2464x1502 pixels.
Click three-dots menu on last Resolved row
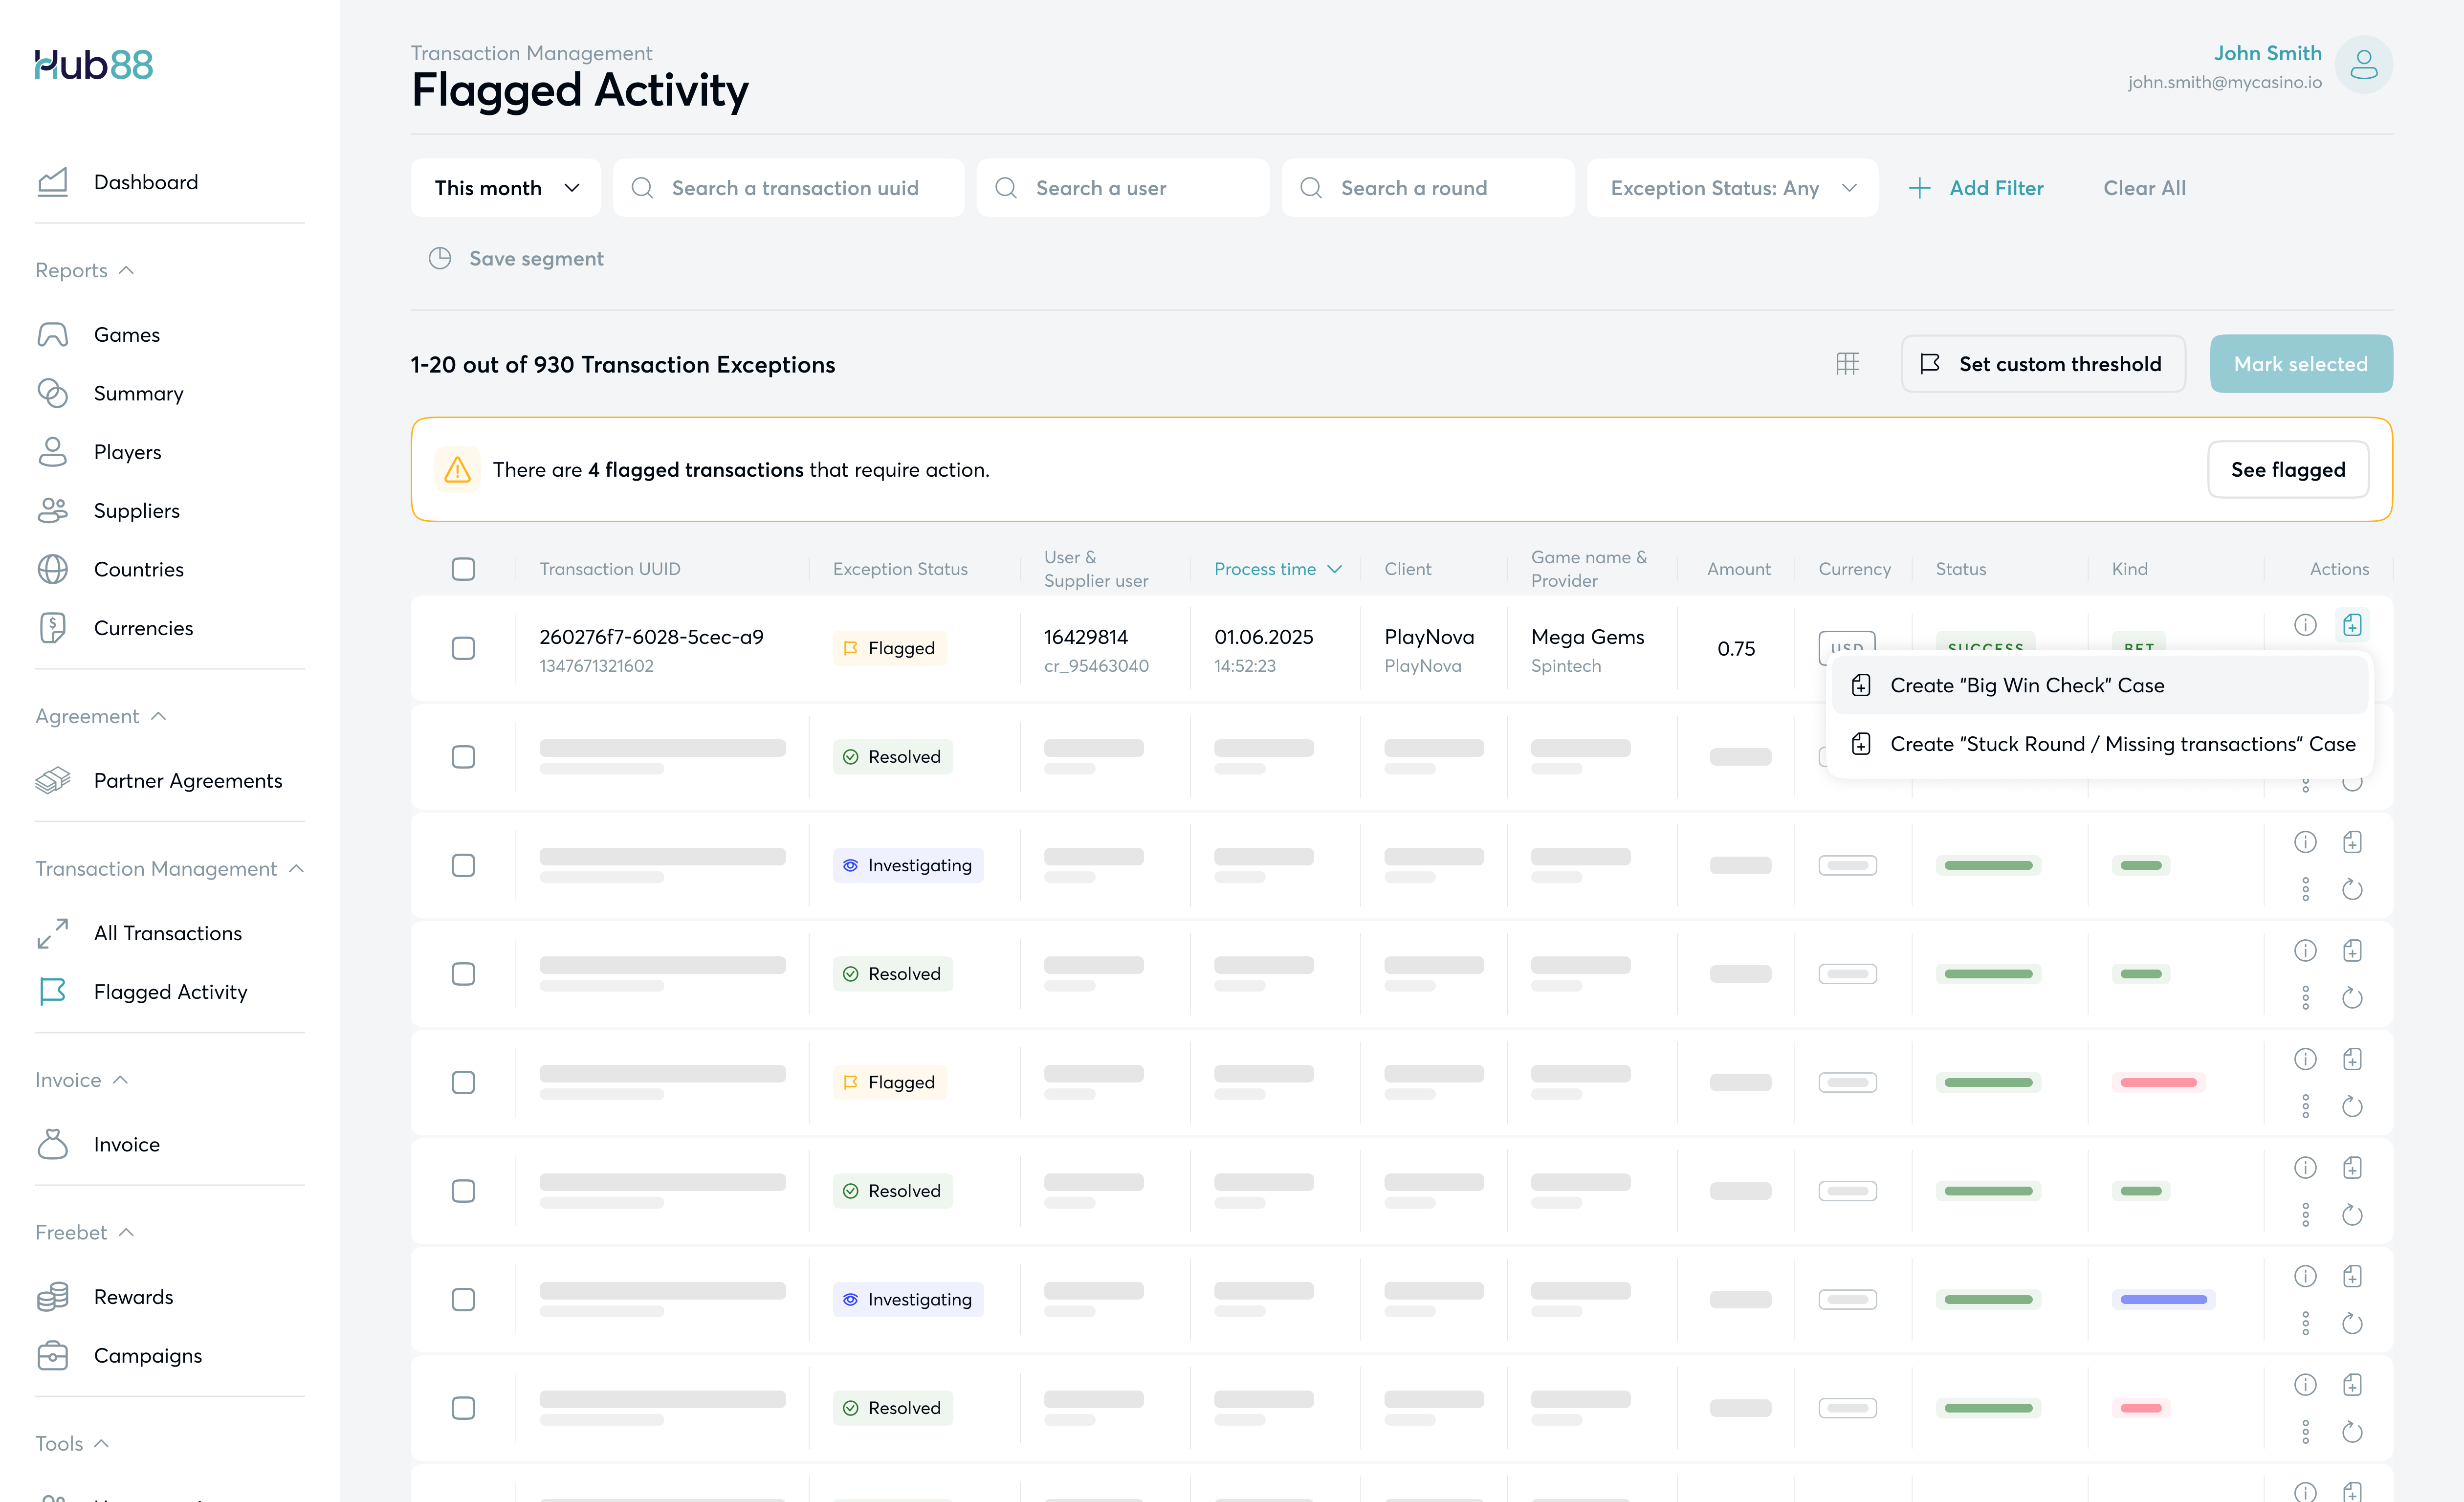2305,1432
